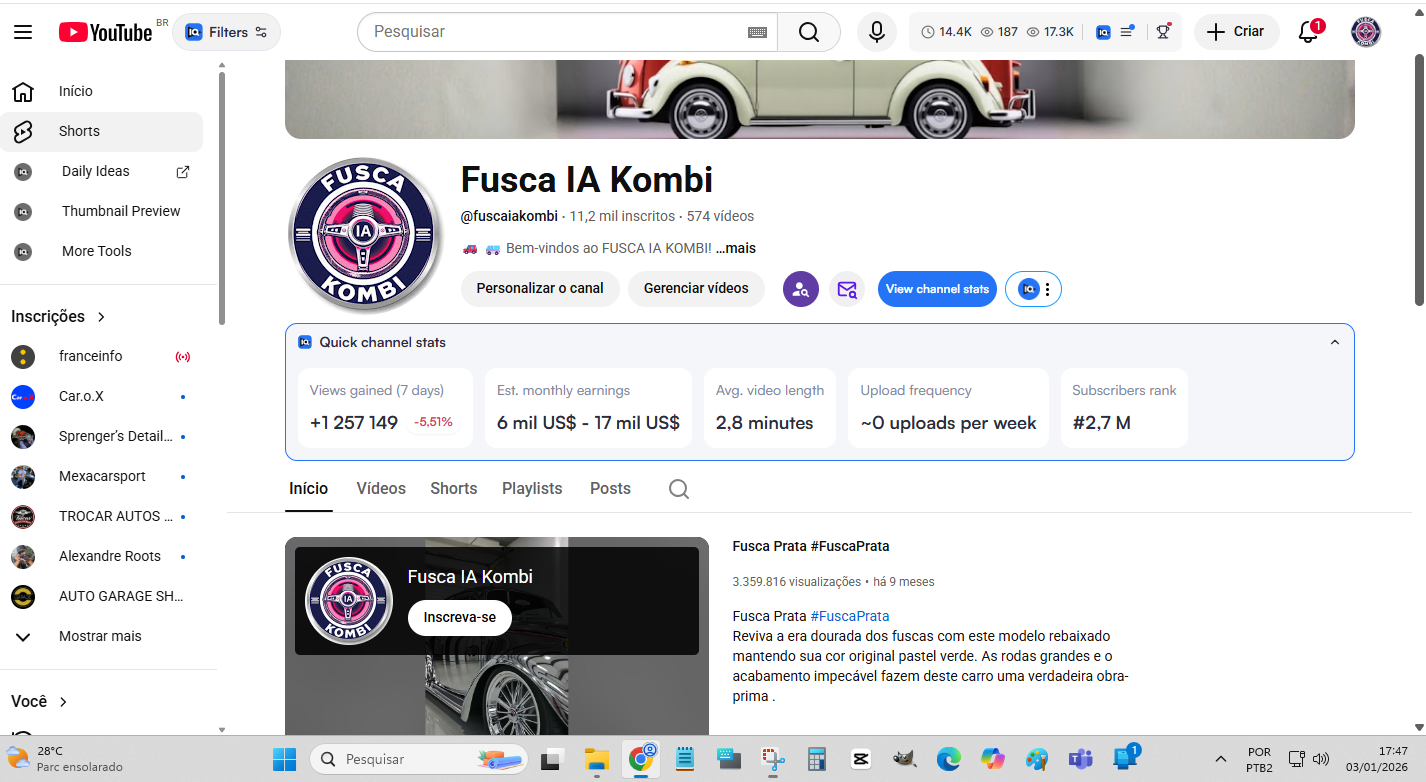Screen dimensions: 1426x782
Task: Open the notifications bell
Action: coord(1308,32)
